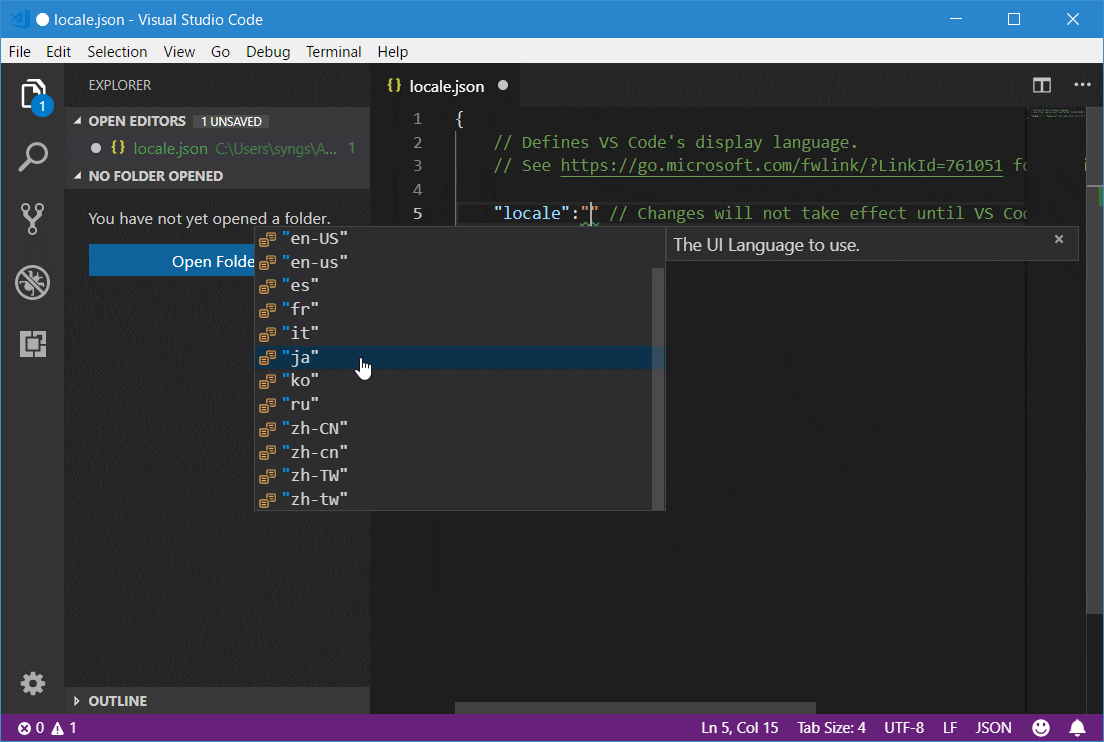1104x742 pixels.
Task: Open the Help menu
Action: [392, 51]
